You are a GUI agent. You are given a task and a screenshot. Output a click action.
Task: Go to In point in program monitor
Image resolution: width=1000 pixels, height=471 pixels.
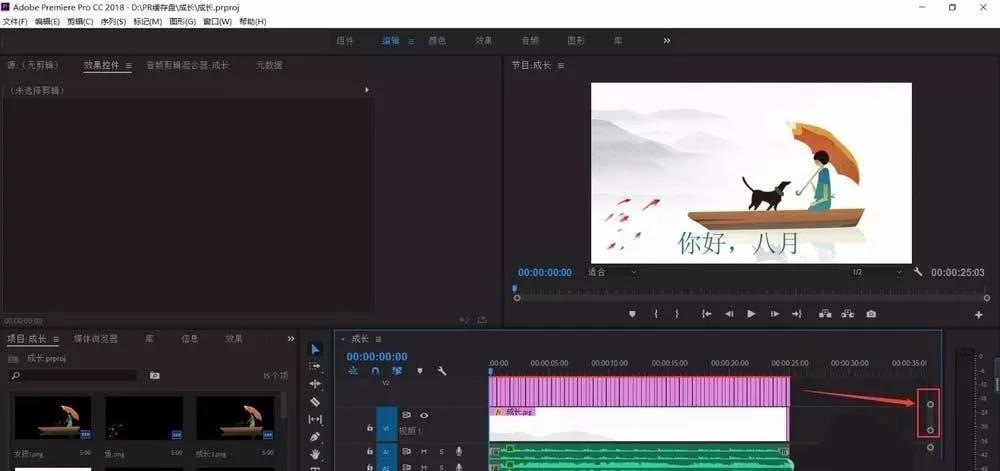(x=706, y=314)
